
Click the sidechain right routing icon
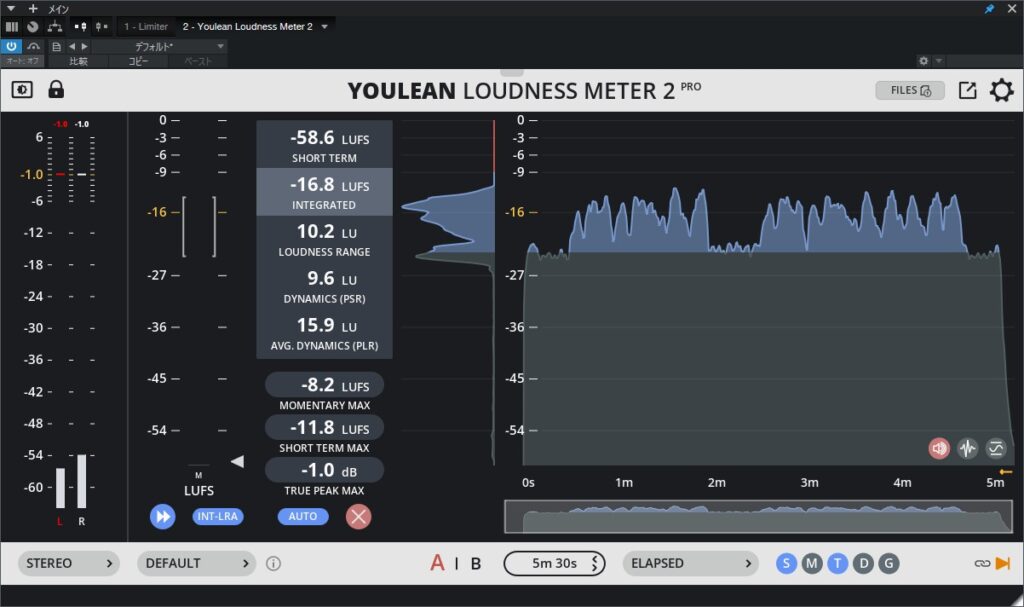tap(102, 27)
